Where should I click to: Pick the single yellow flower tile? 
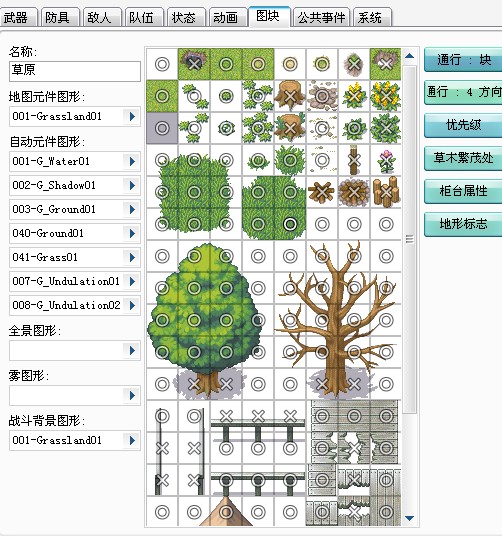[354, 96]
